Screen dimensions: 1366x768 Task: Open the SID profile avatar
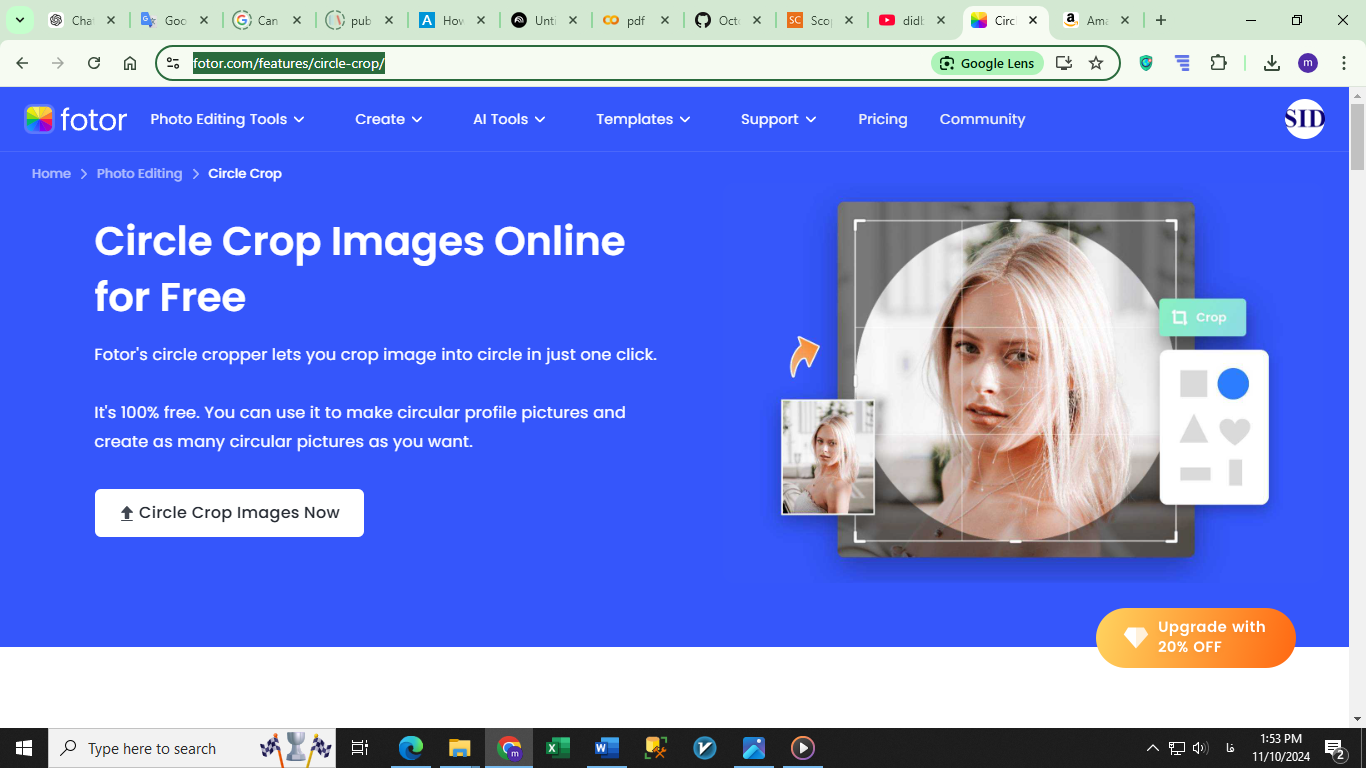(x=1304, y=119)
